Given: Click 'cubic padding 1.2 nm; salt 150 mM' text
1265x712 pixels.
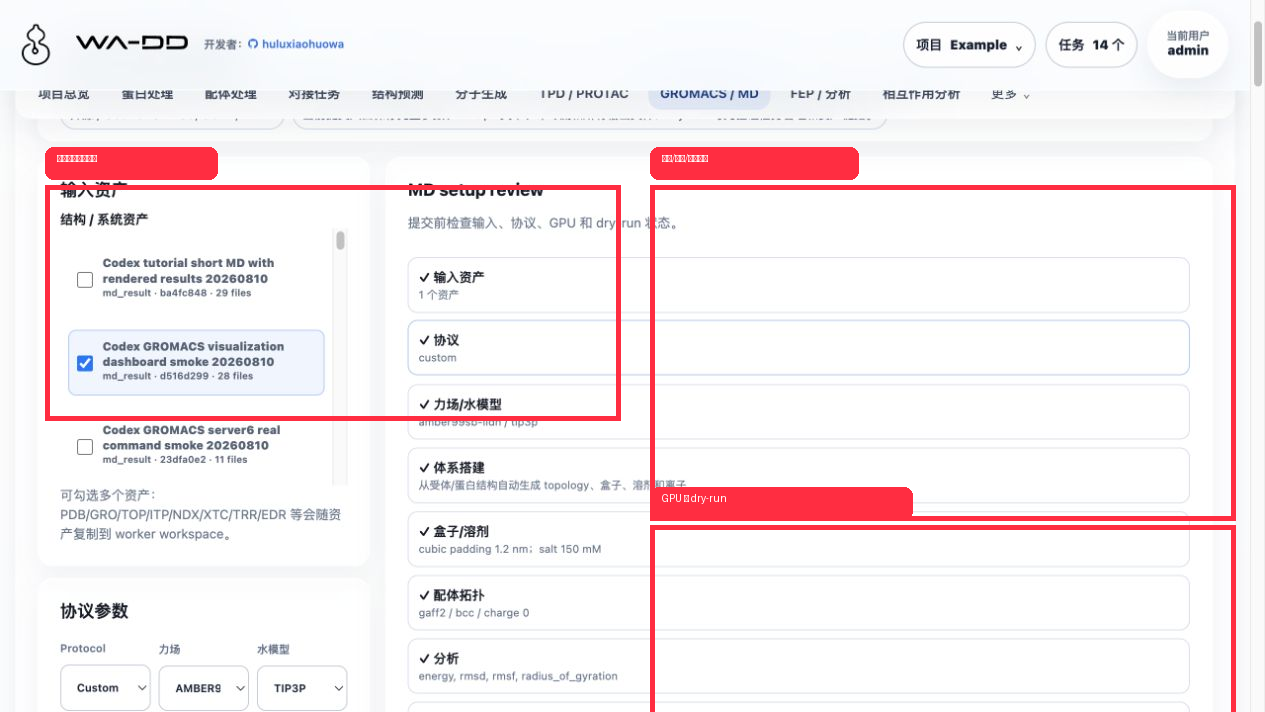Looking at the screenshot, I should pos(510,549).
